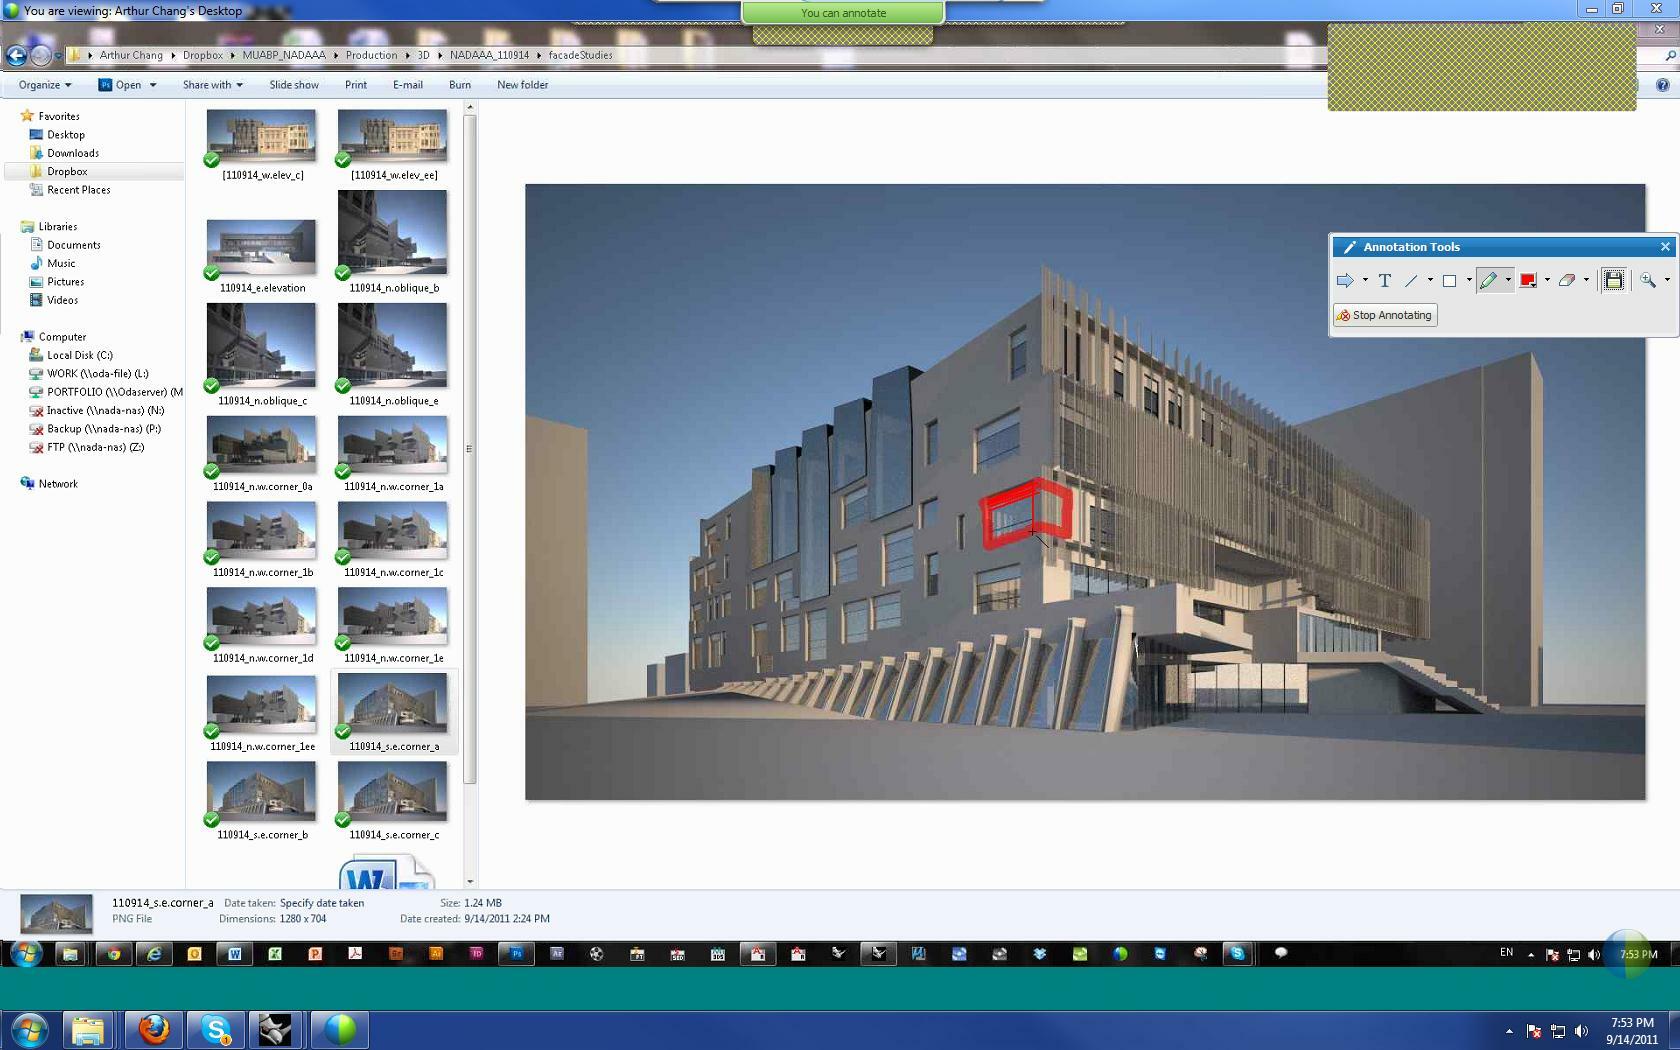
Task: Create a New folder
Action: 522,85
